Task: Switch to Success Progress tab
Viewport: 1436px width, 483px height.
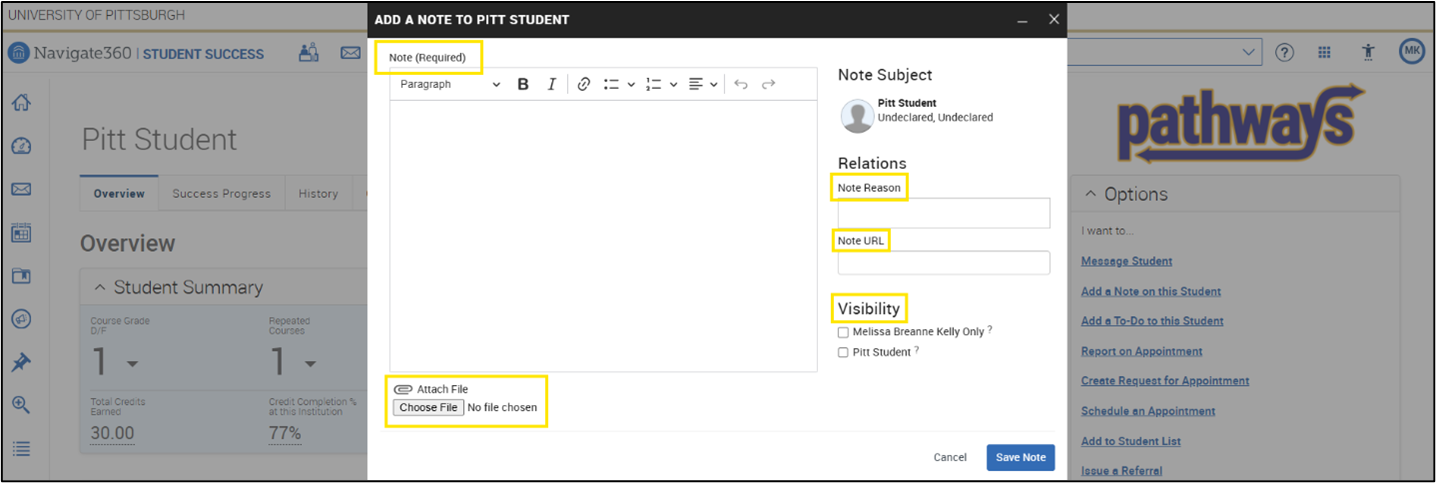Action: point(221,194)
